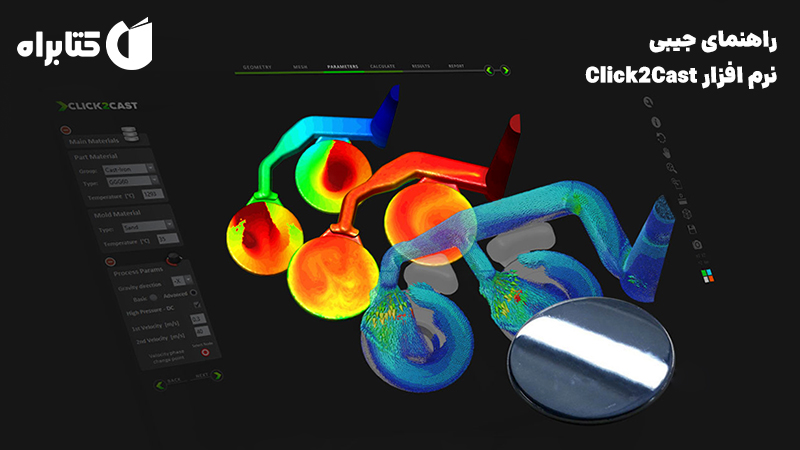Click the green next-step arrow near tabs
The height and width of the screenshot is (450, 800).
click(505, 70)
